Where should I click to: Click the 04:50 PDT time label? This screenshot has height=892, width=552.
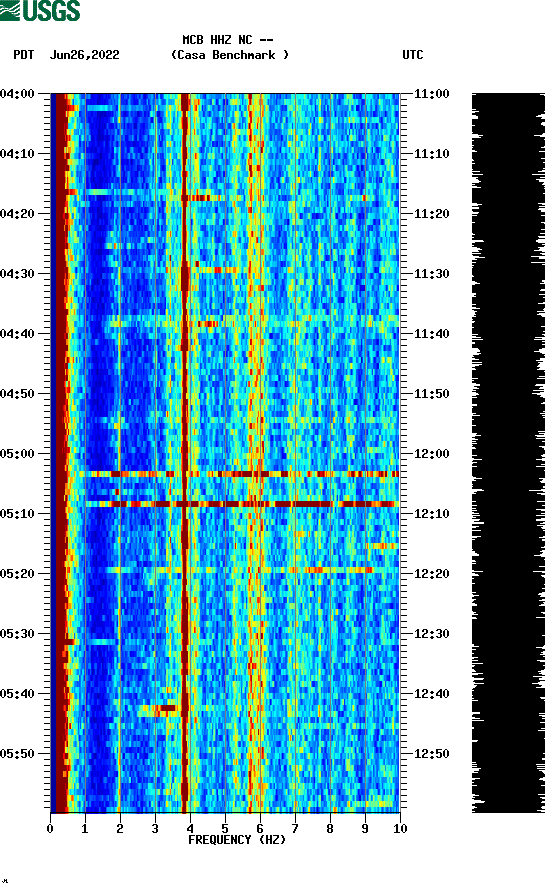point(18,394)
